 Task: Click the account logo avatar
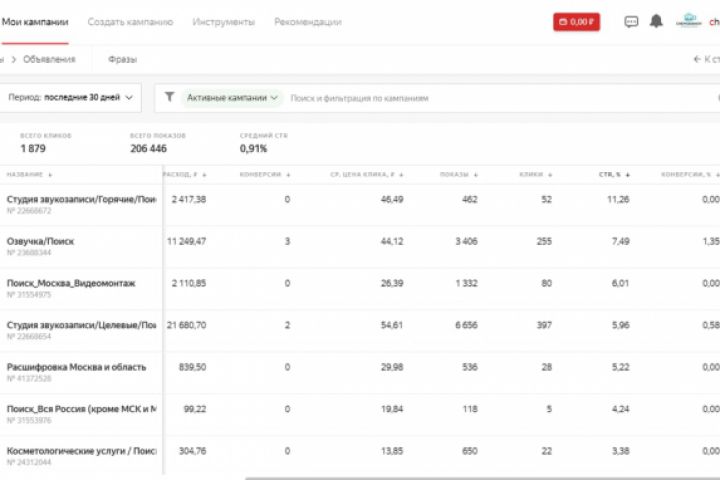pos(688,21)
